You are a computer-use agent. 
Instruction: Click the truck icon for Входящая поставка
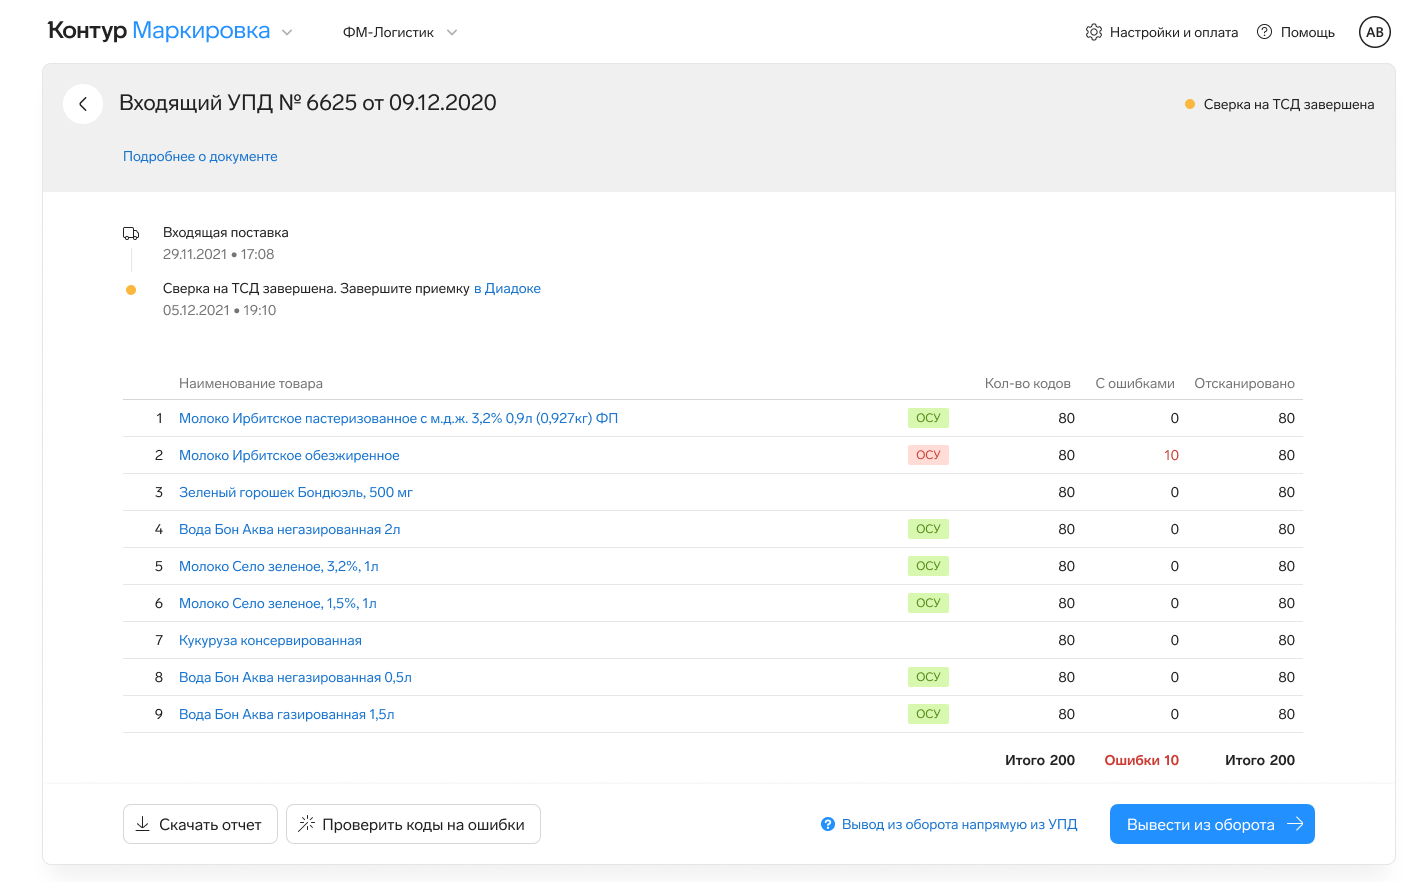tap(131, 233)
